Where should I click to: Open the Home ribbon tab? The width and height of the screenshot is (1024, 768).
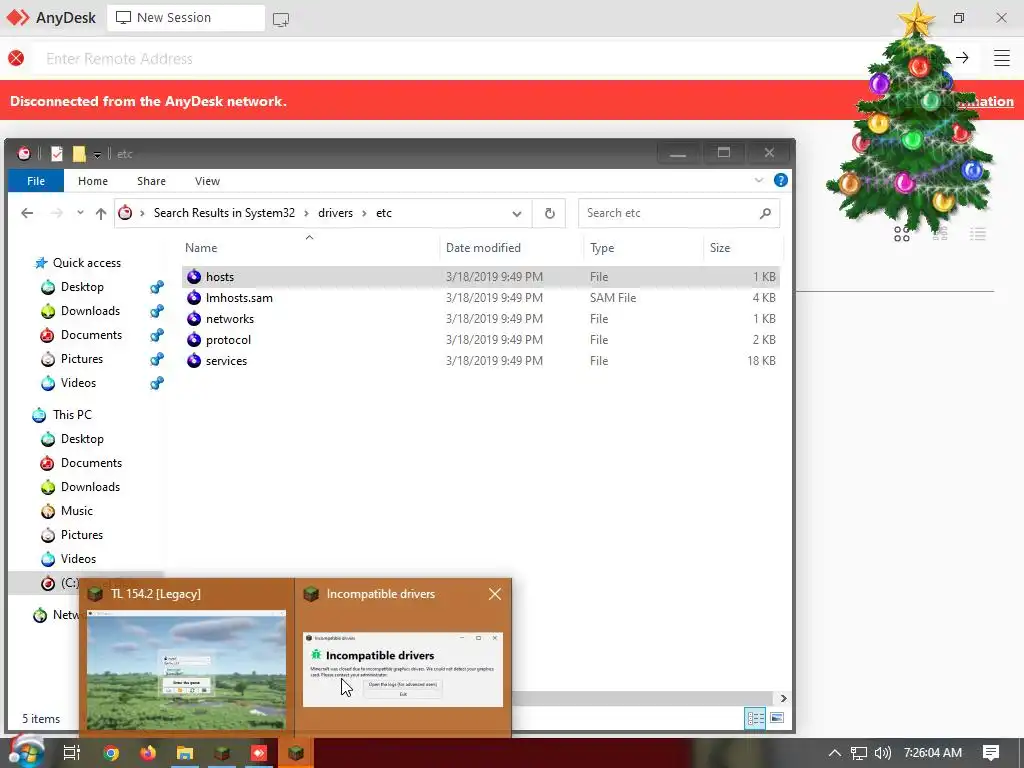[x=93, y=181]
